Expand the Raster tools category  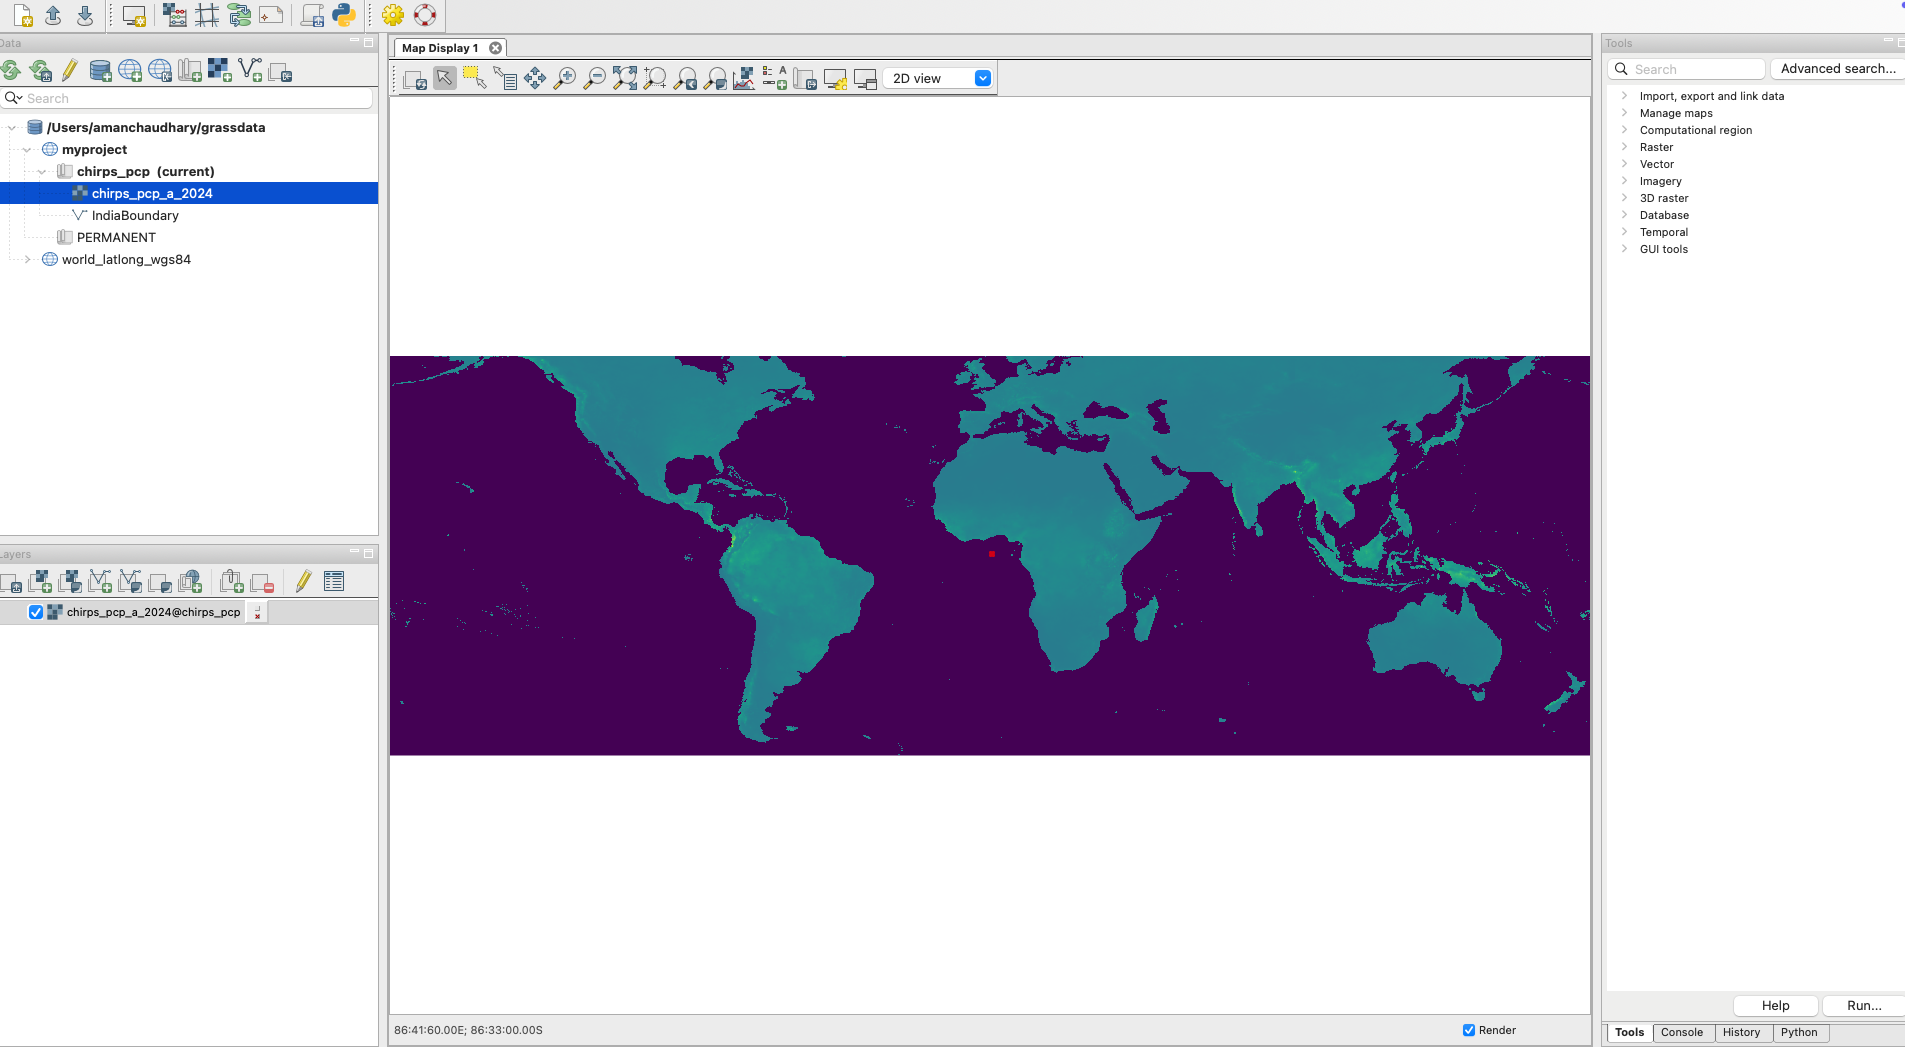tap(1624, 147)
